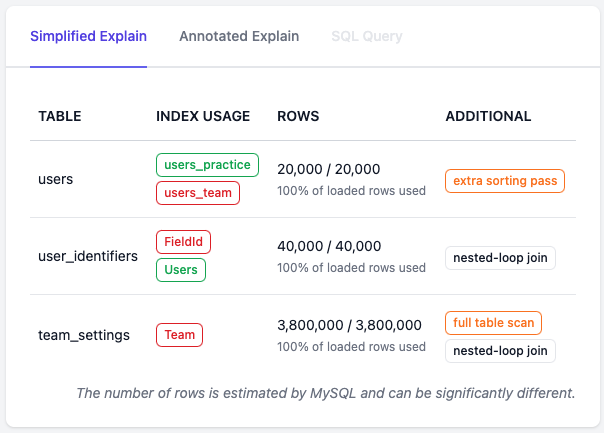Click the extra sorting pass badge
Image resolution: width=604 pixels, height=433 pixels.
tap(505, 181)
